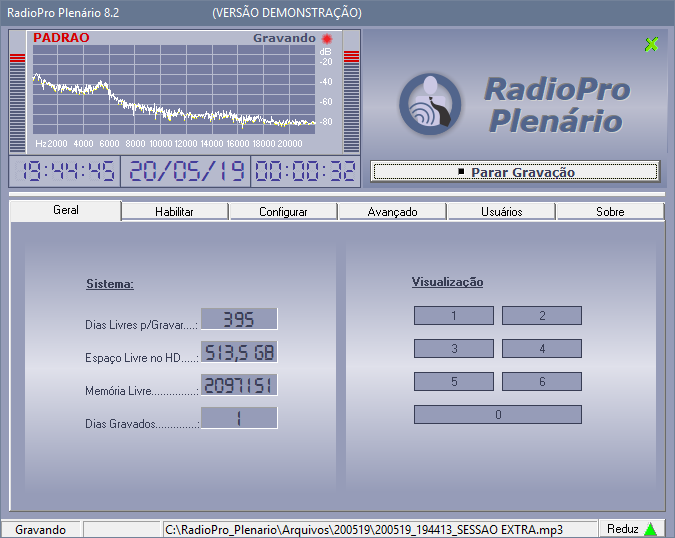Click the Gravando status bar entry

pos(40,529)
